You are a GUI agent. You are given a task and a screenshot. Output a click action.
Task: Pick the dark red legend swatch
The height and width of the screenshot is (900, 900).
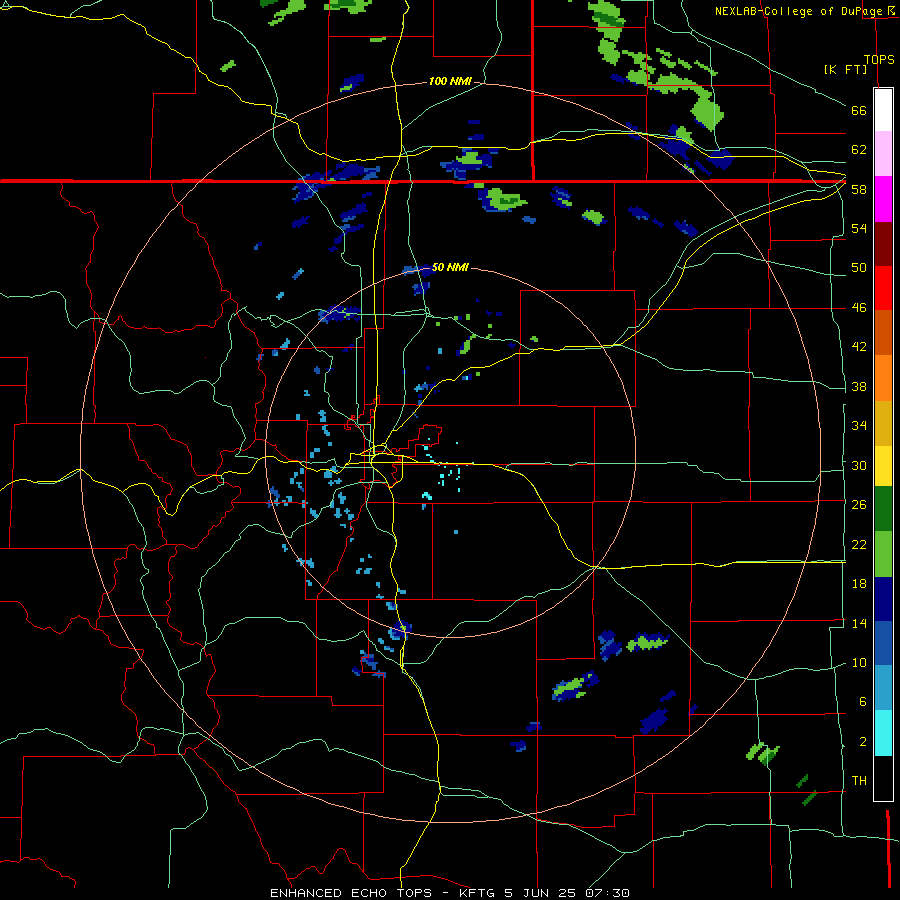click(x=883, y=243)
